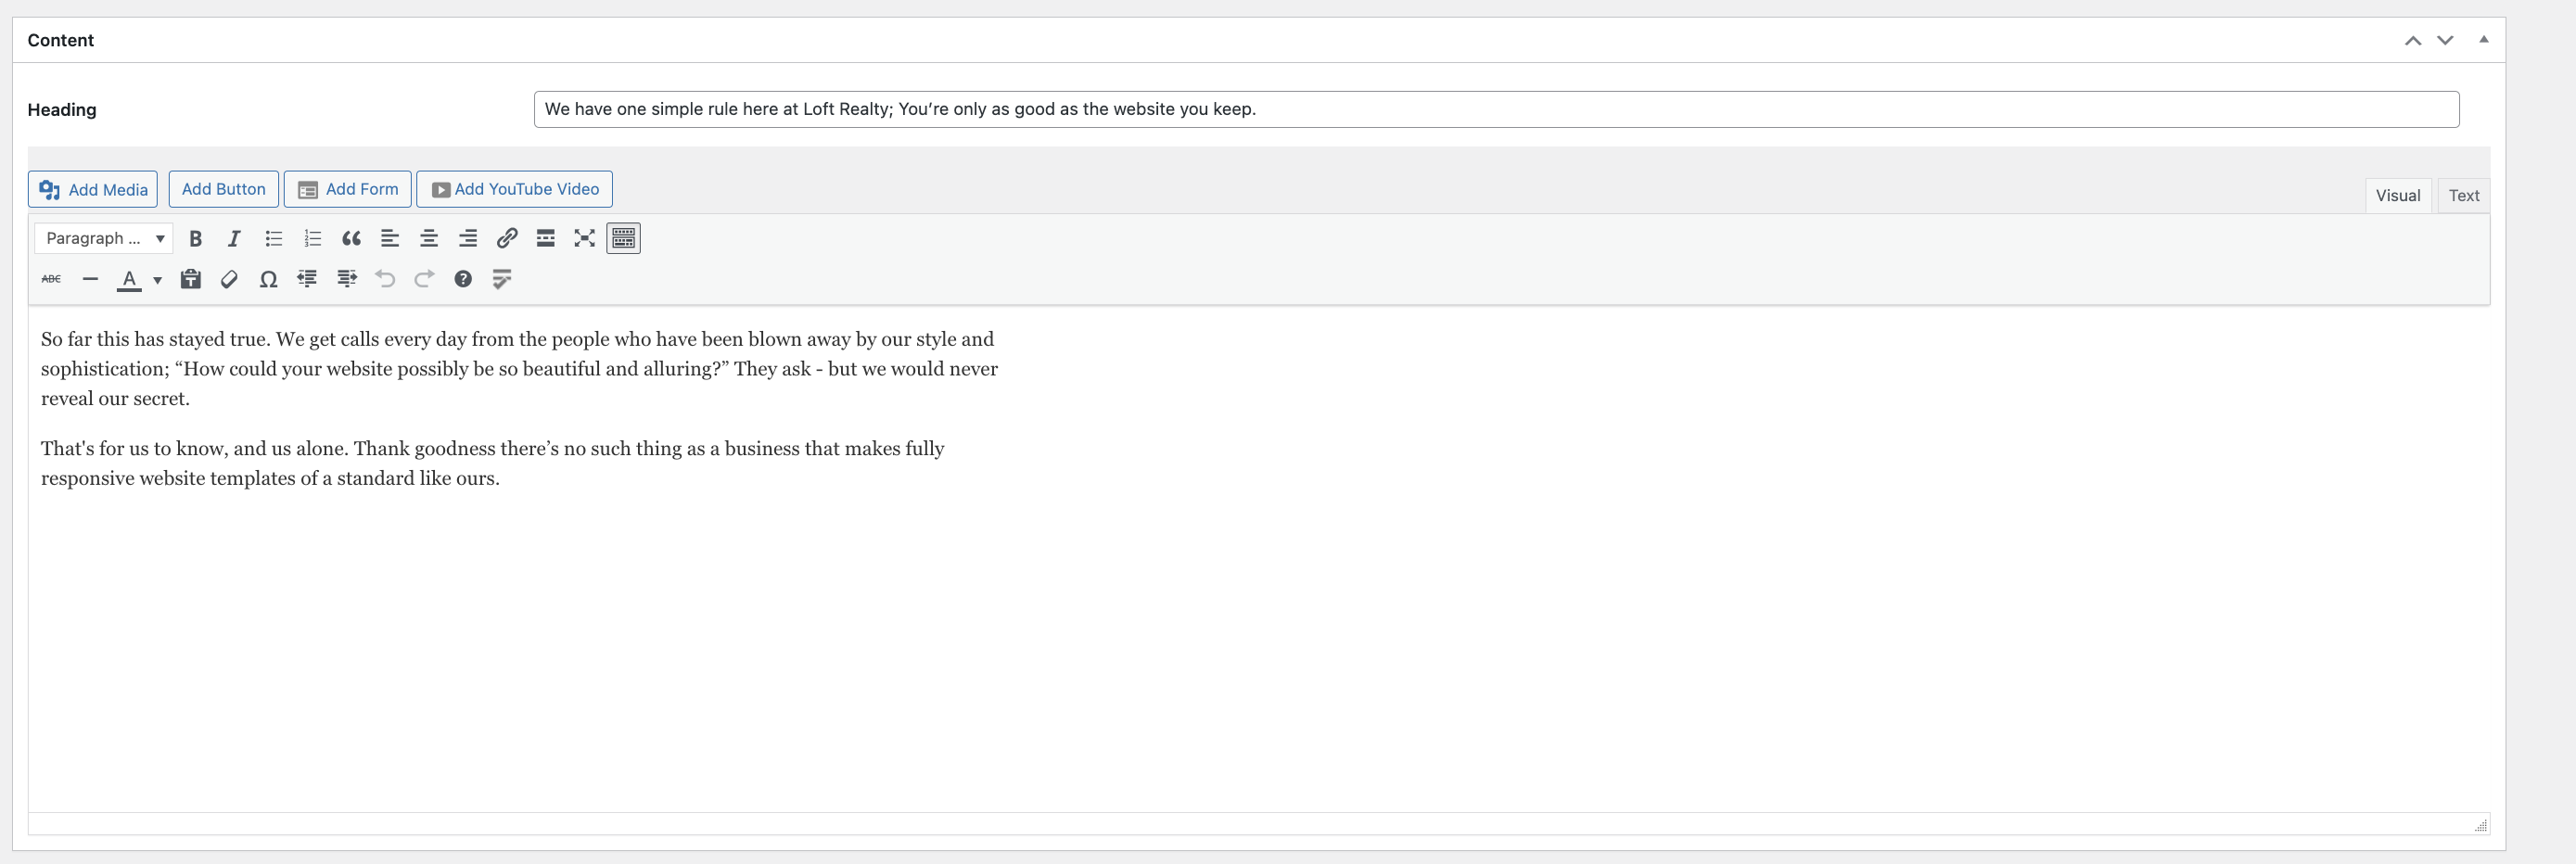
Task: Click into the Heading text field
Action: click(x=1496, y=109)
